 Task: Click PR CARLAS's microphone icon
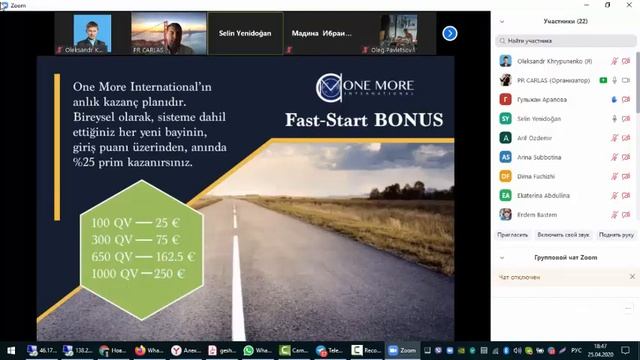pyautogui.click(x=614, y=80)
